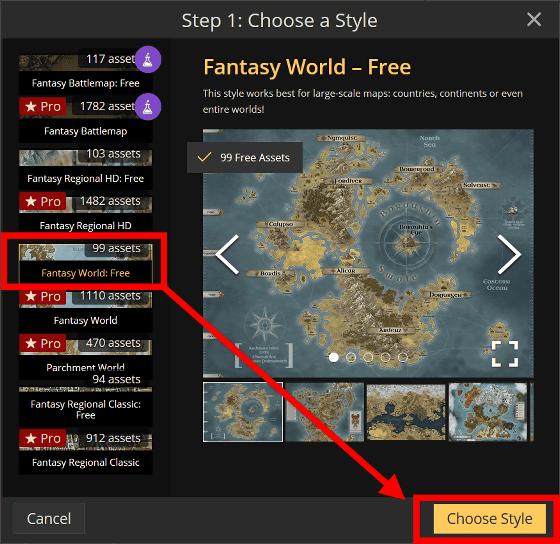The height and width of the screenshot is (544, 560).
Task: Choose the Fantasy Regional Classic: Free style
Action: tap(85, 401)
